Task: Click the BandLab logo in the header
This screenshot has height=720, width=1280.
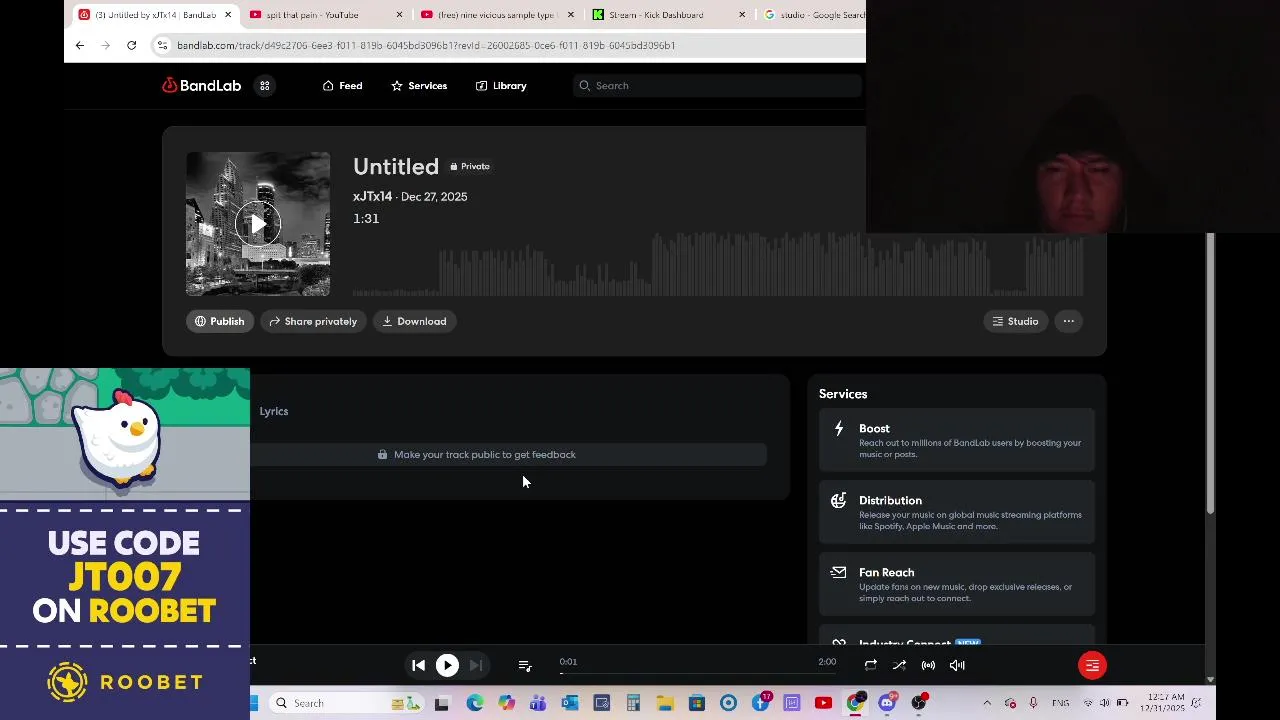Action: (201, 86)
